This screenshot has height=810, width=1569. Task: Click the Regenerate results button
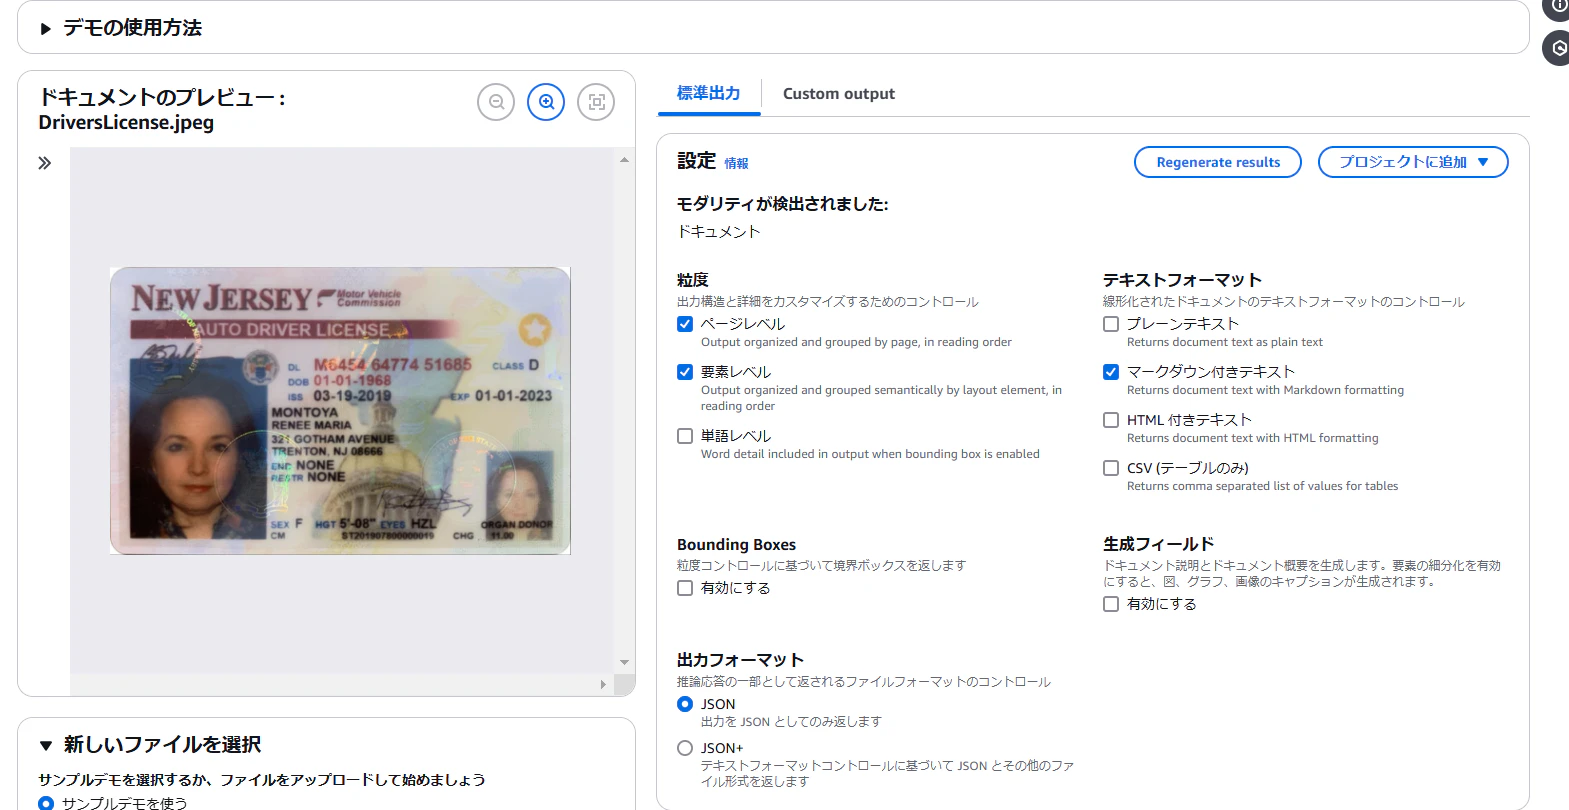click(1218, 162)
